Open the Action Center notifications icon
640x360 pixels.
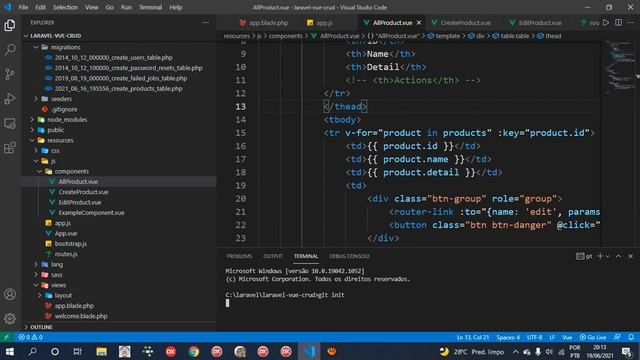(627, 351)
